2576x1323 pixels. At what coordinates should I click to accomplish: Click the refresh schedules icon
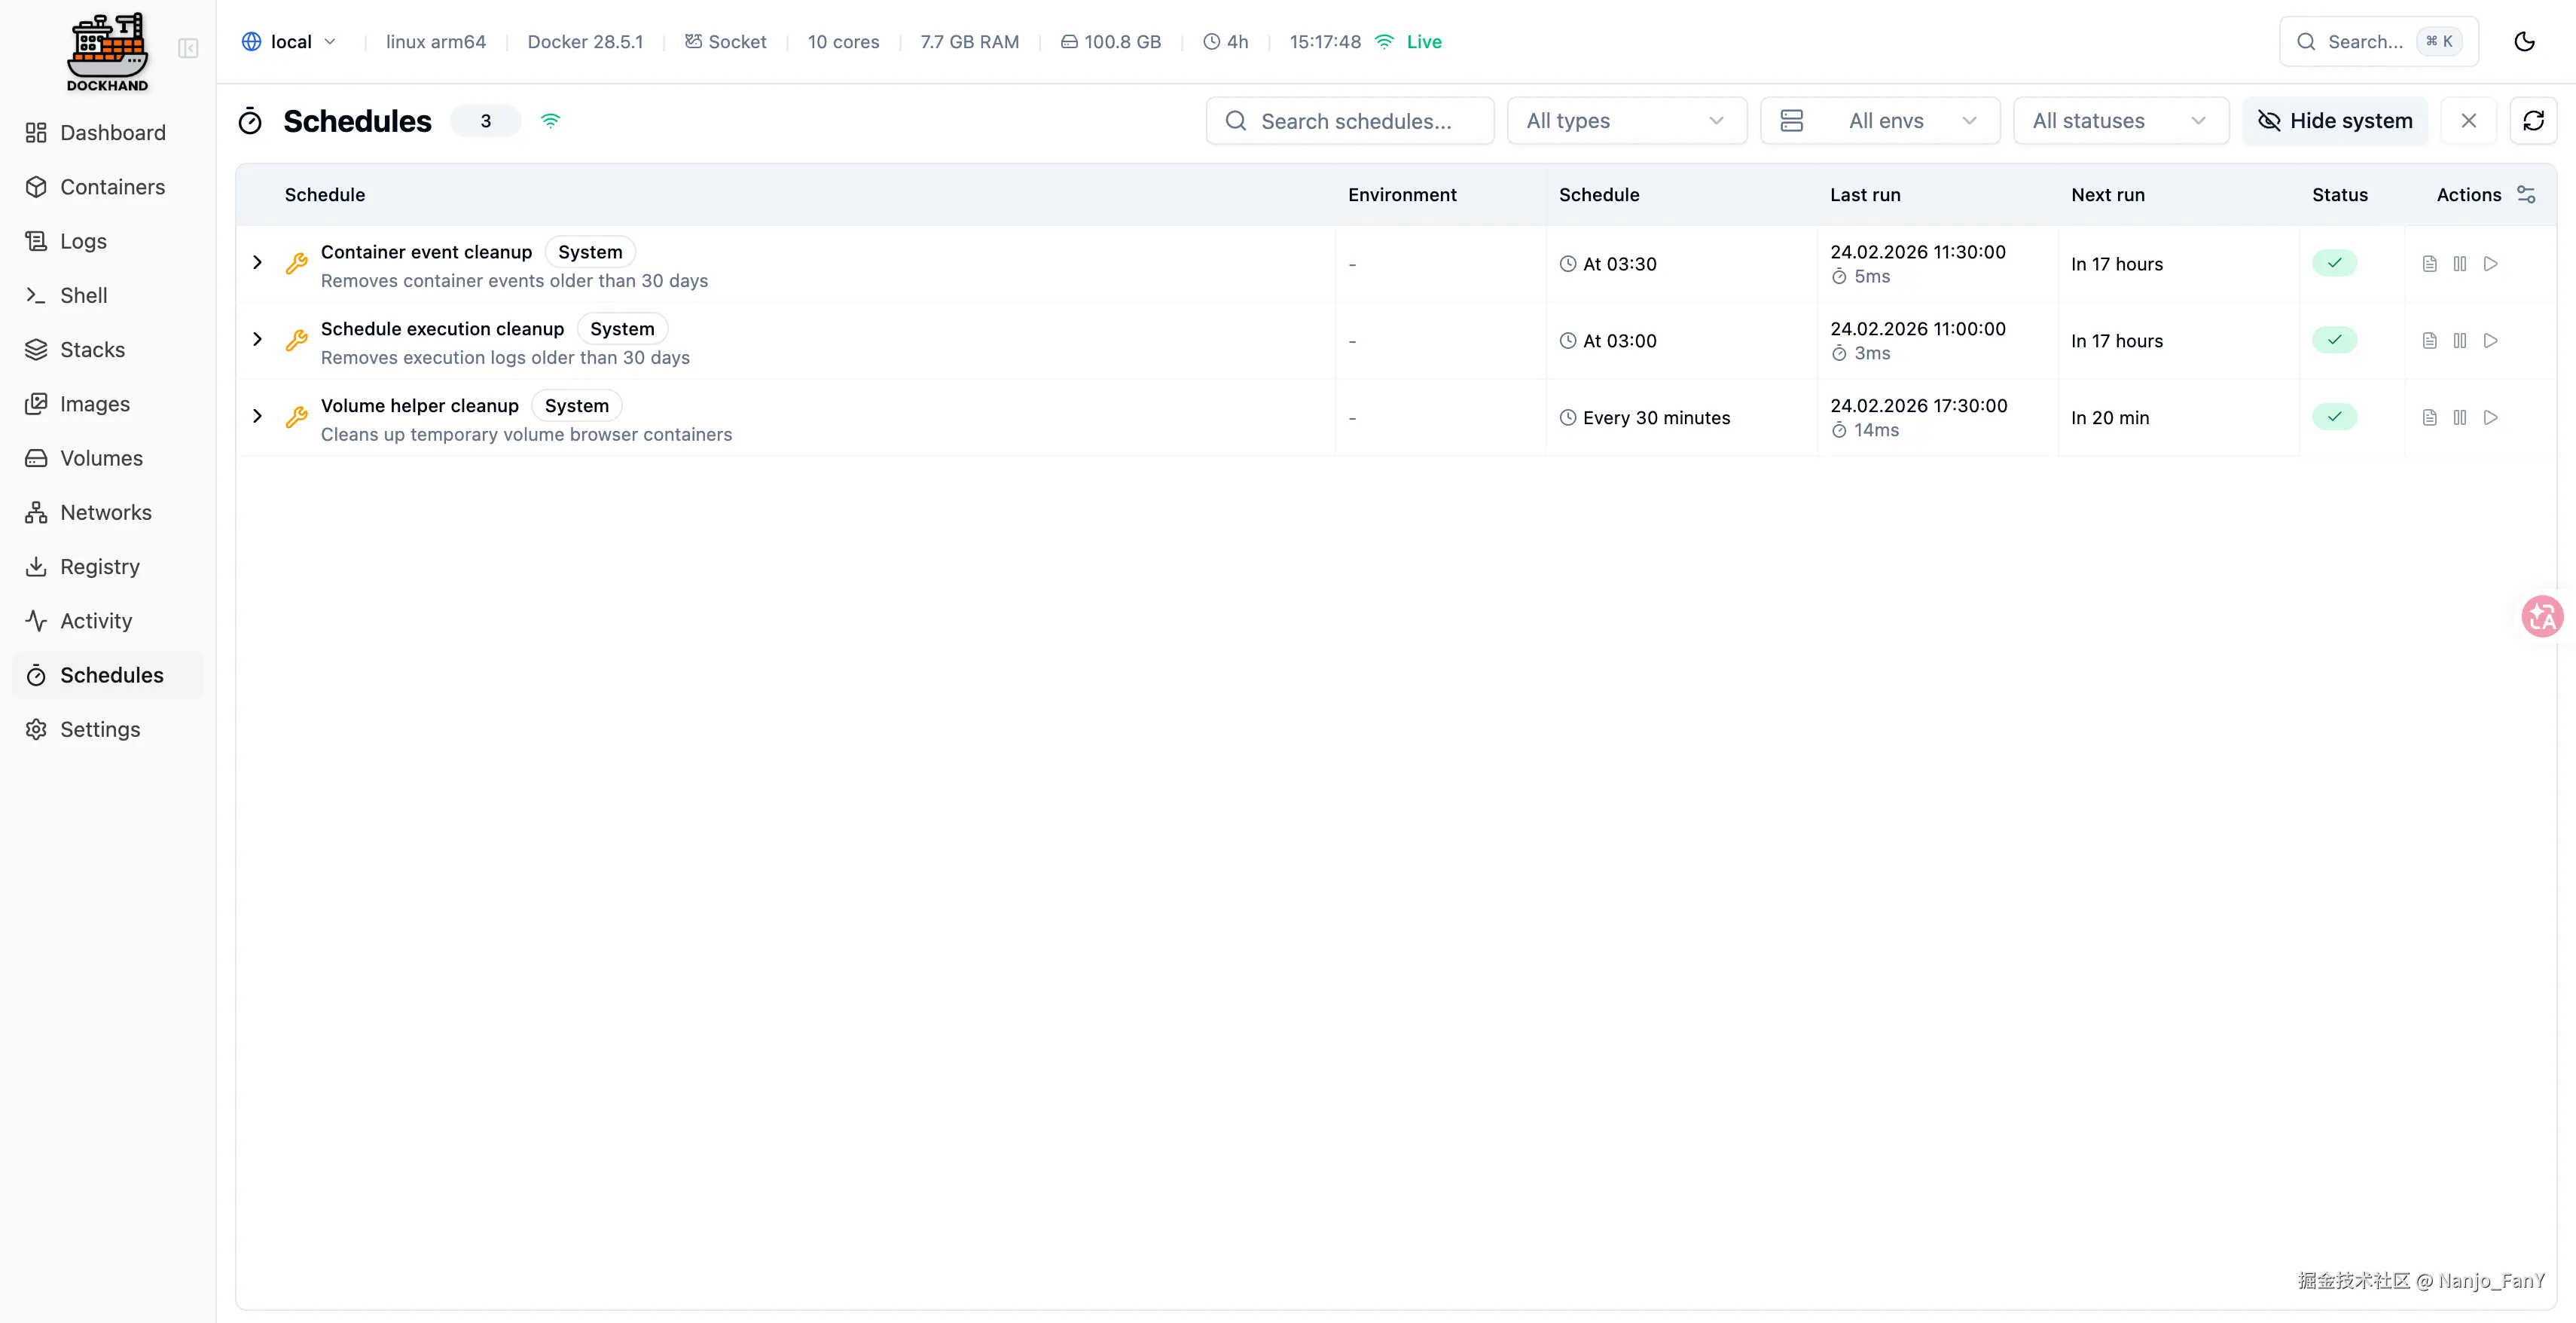tap(2533, 121)
